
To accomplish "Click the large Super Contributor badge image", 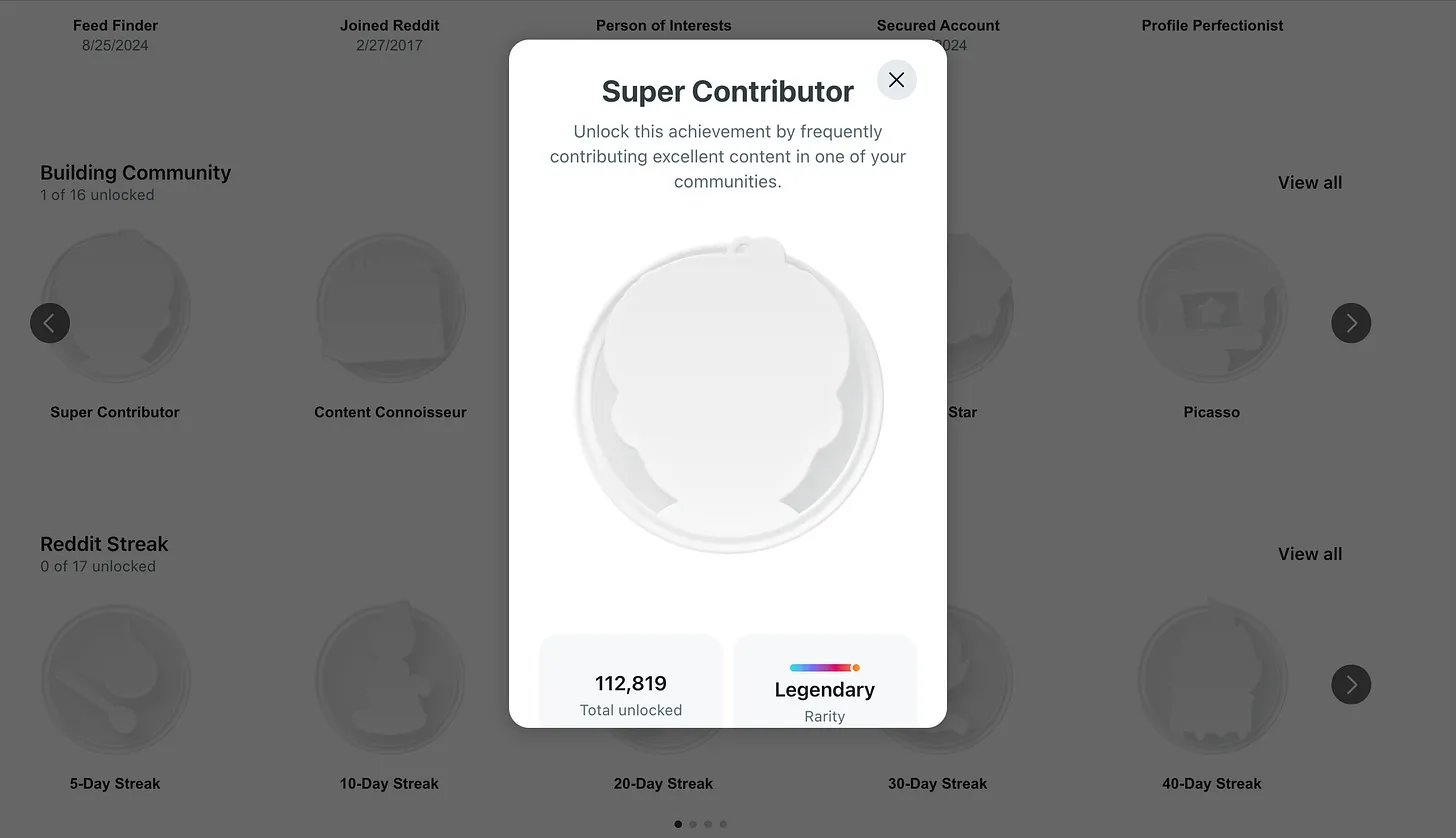I will point(729,394).
